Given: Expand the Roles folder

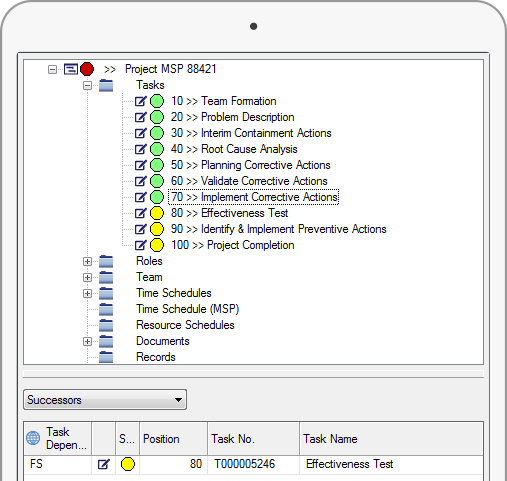Looking at the screenshot, I should click(87, 261).
